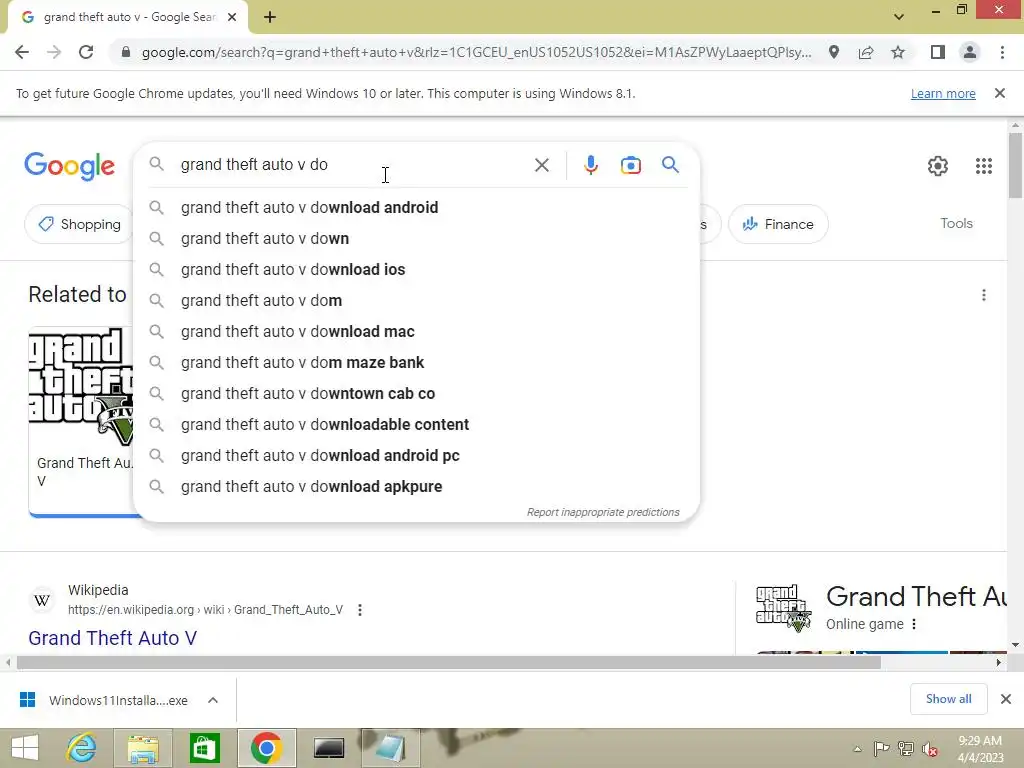The height and width of the screenshot is (768, 1024).
Task: Open Google quick settings gear
Action: tap(938, 166)
